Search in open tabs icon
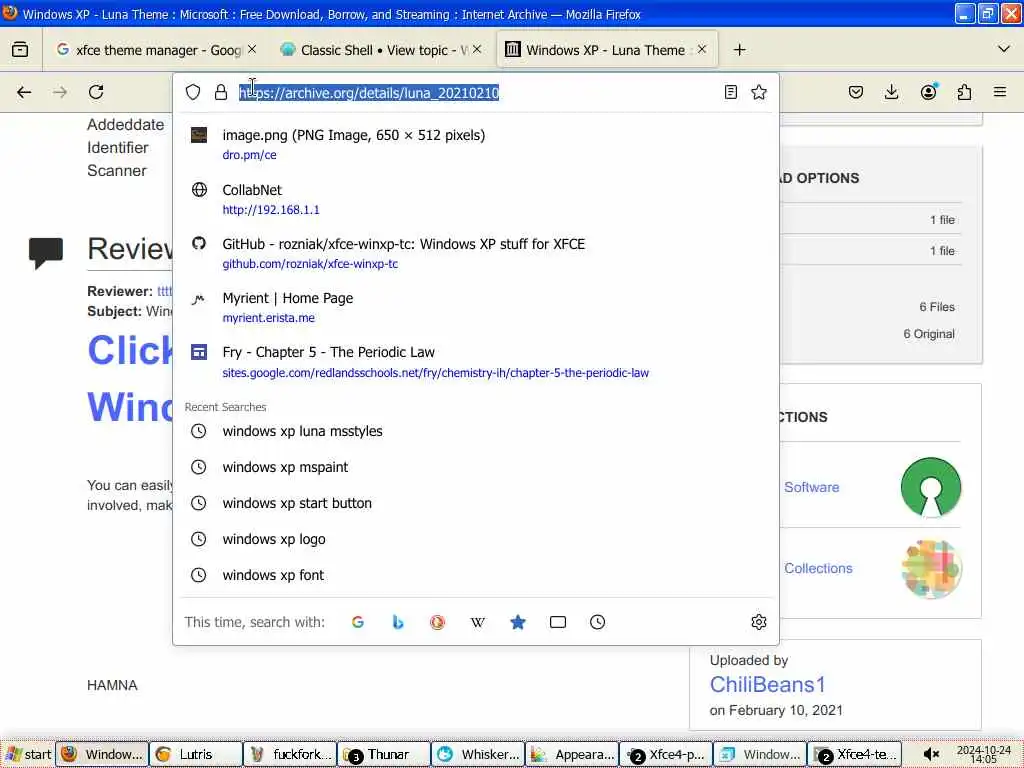 click(x=558, y=622)
